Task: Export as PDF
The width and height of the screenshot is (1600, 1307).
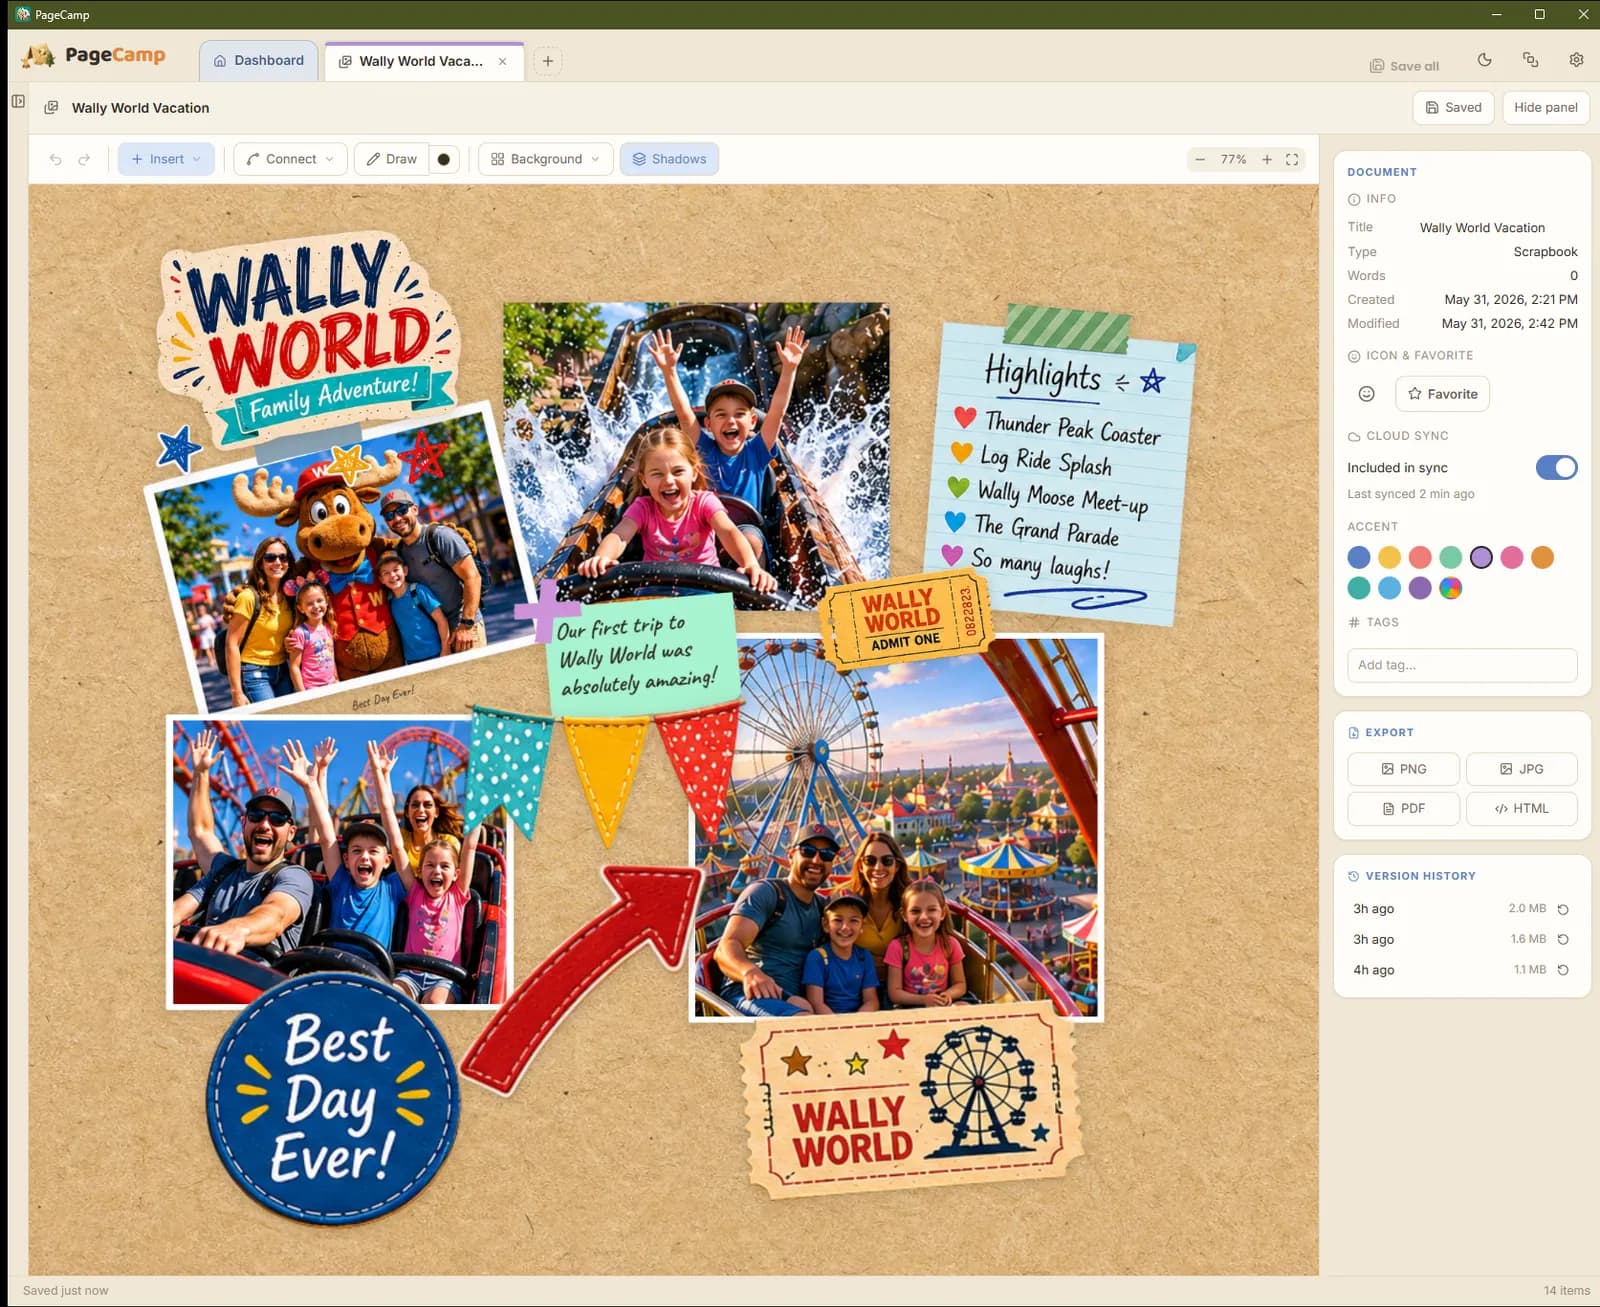Action: click(1403, 808)
